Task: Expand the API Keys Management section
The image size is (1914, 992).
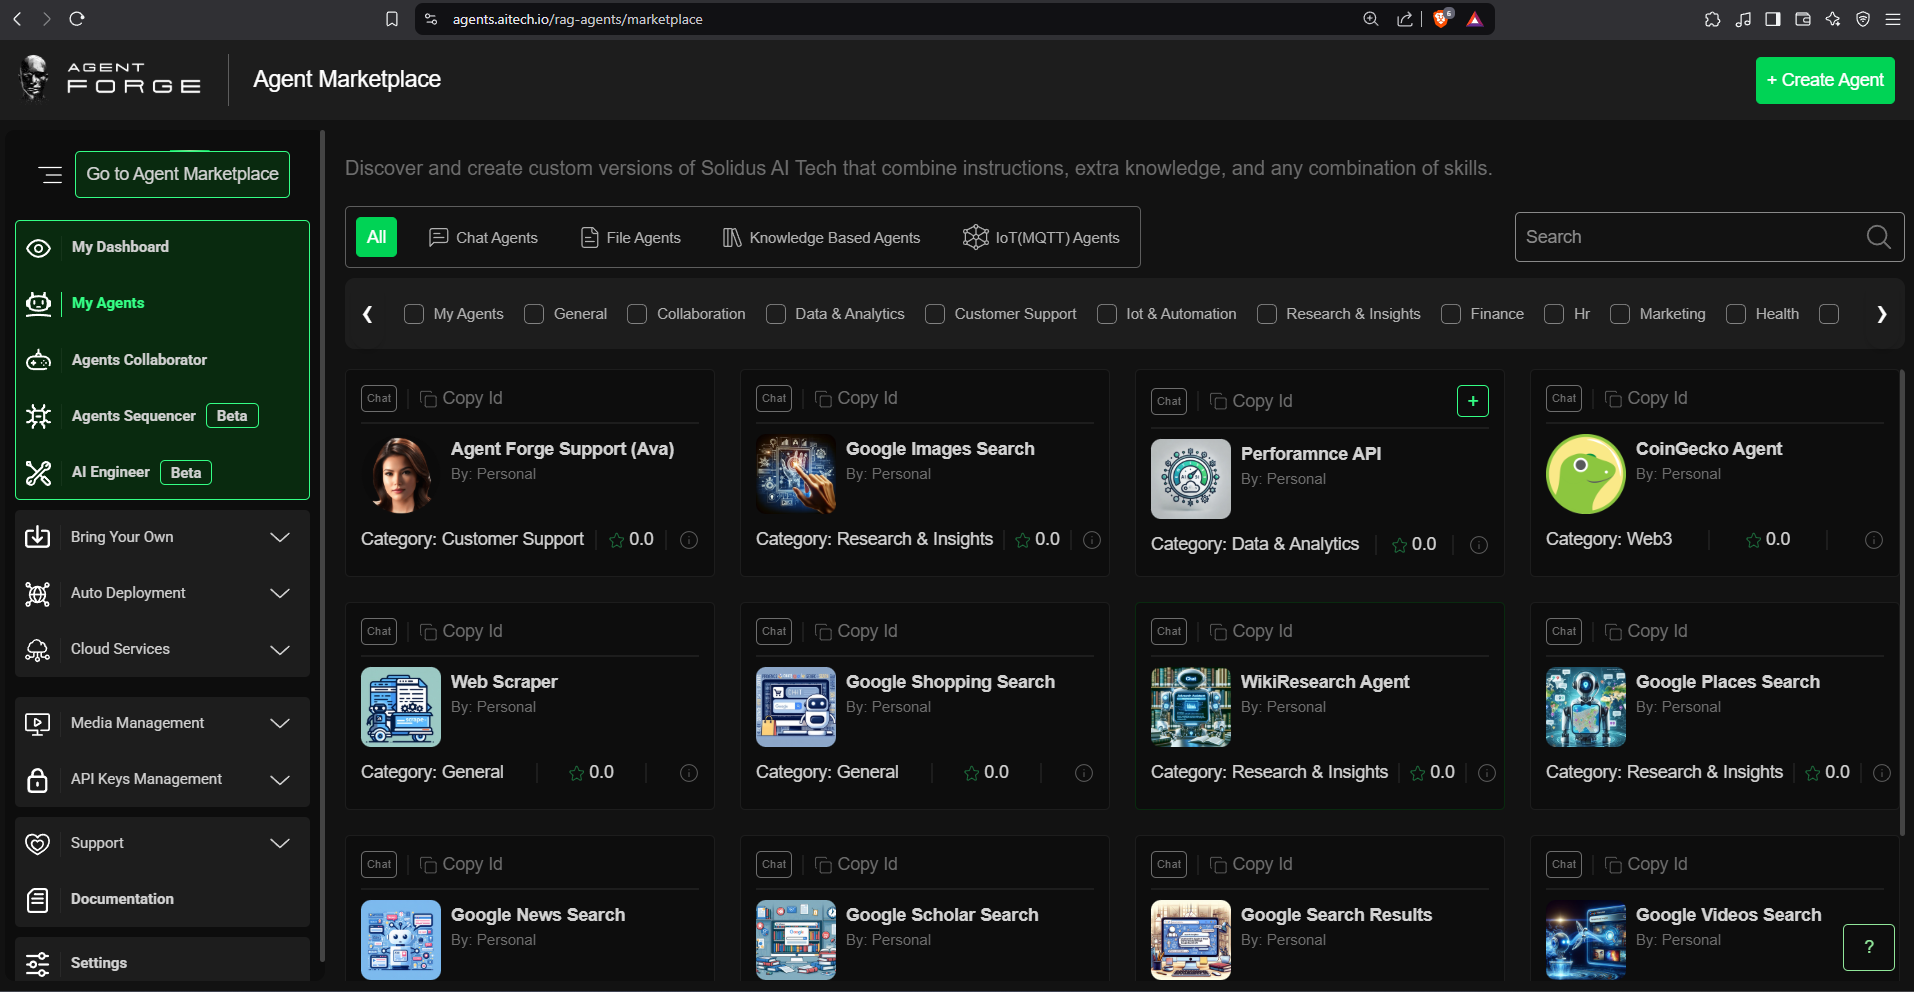Action: pos(162,780)
